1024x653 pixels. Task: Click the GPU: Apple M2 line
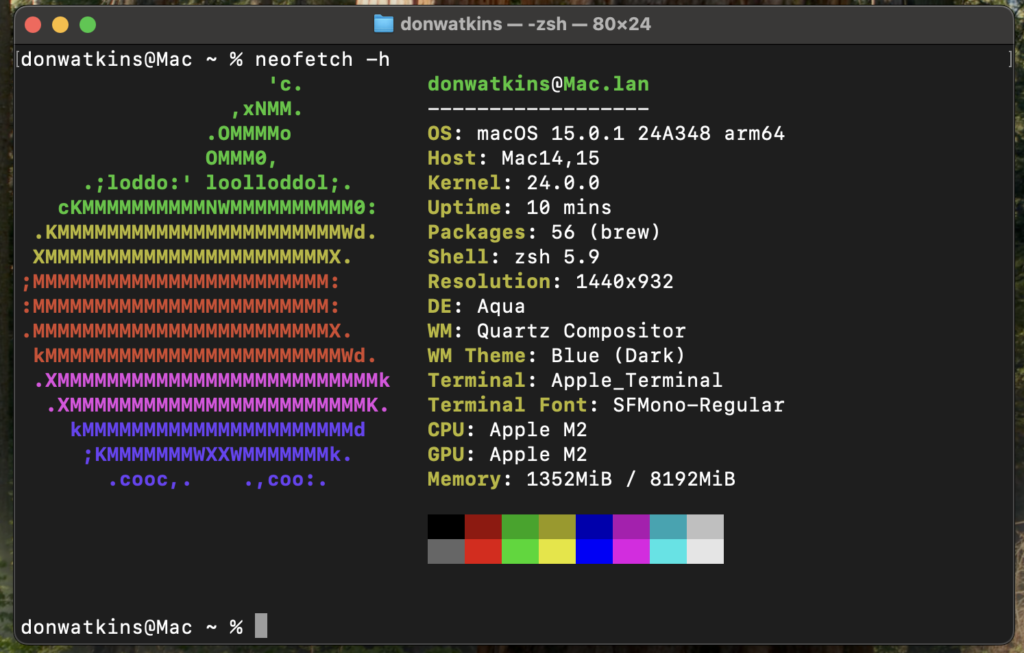[x=507, y=455]
